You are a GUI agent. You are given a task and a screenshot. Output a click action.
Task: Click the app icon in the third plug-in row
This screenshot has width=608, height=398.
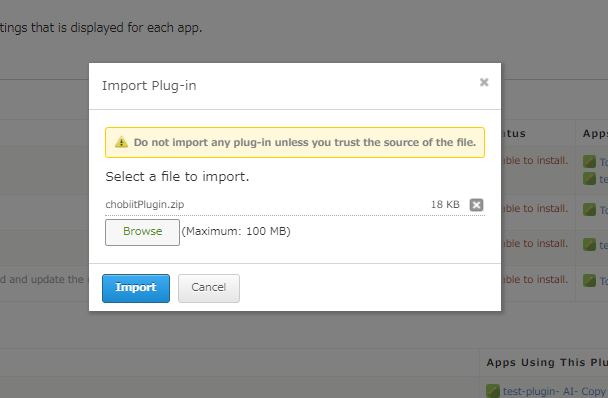589,244
